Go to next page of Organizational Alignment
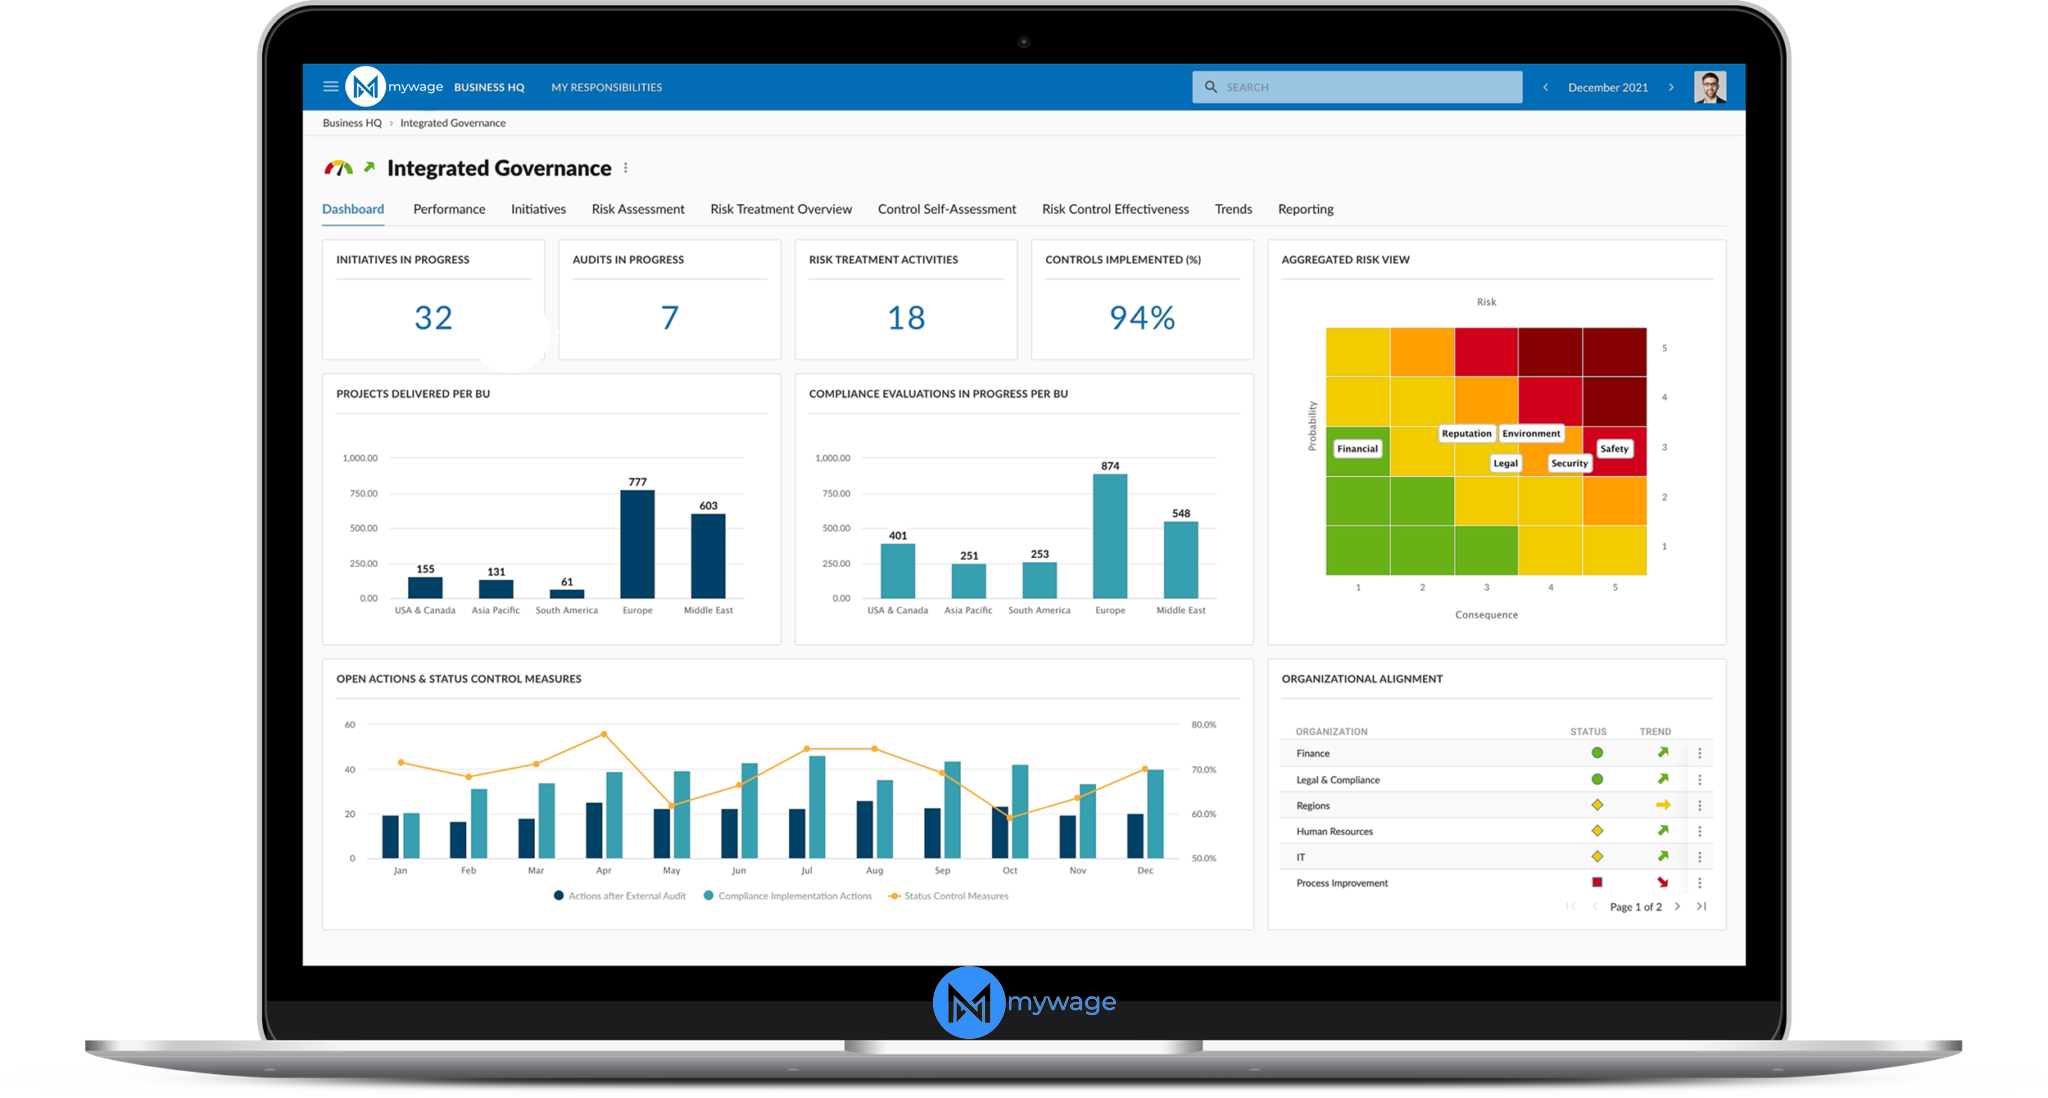2048x1098 pixels. [x=1677, y=907]
